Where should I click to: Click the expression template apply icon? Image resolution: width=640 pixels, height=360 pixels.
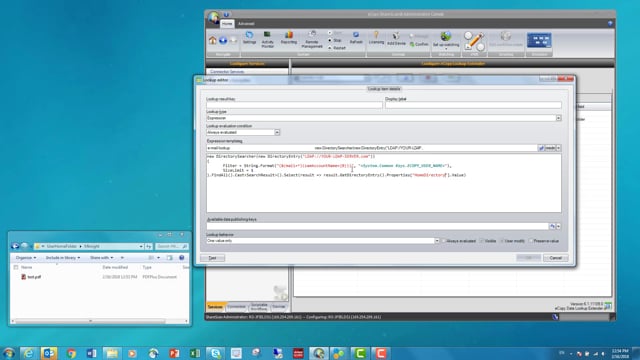tap(541, 148)
